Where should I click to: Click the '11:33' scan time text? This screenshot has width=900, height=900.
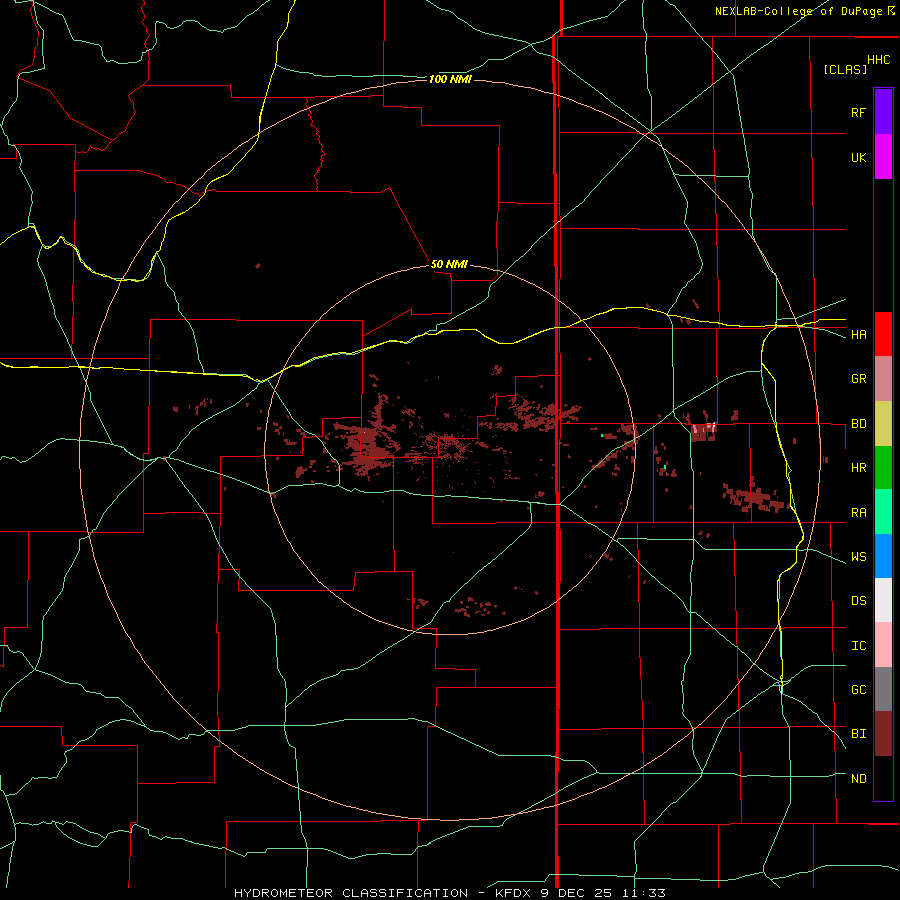coord(645,893)
